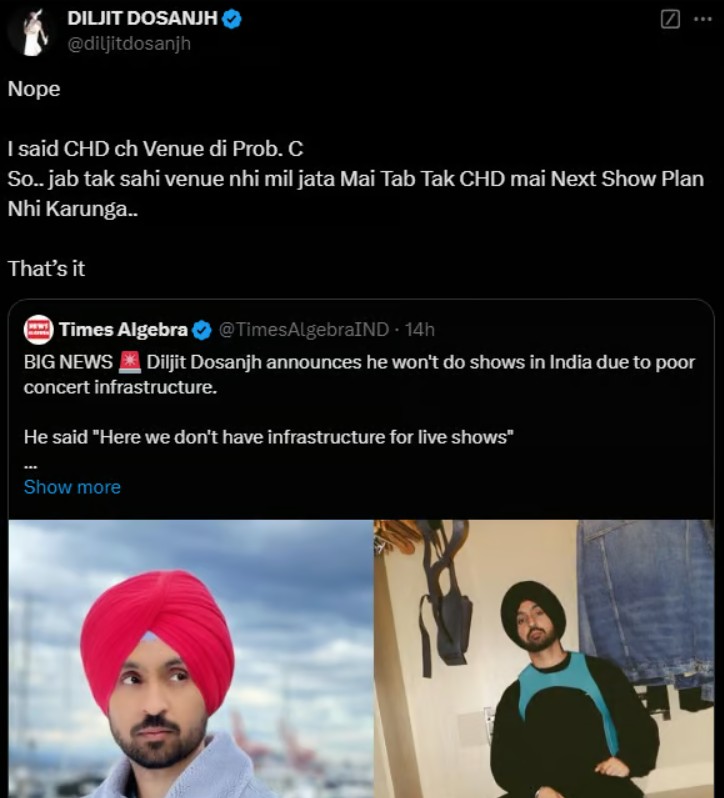724x798 pixels.
Task: Click the "That's it" closing line
Action: 46,269
